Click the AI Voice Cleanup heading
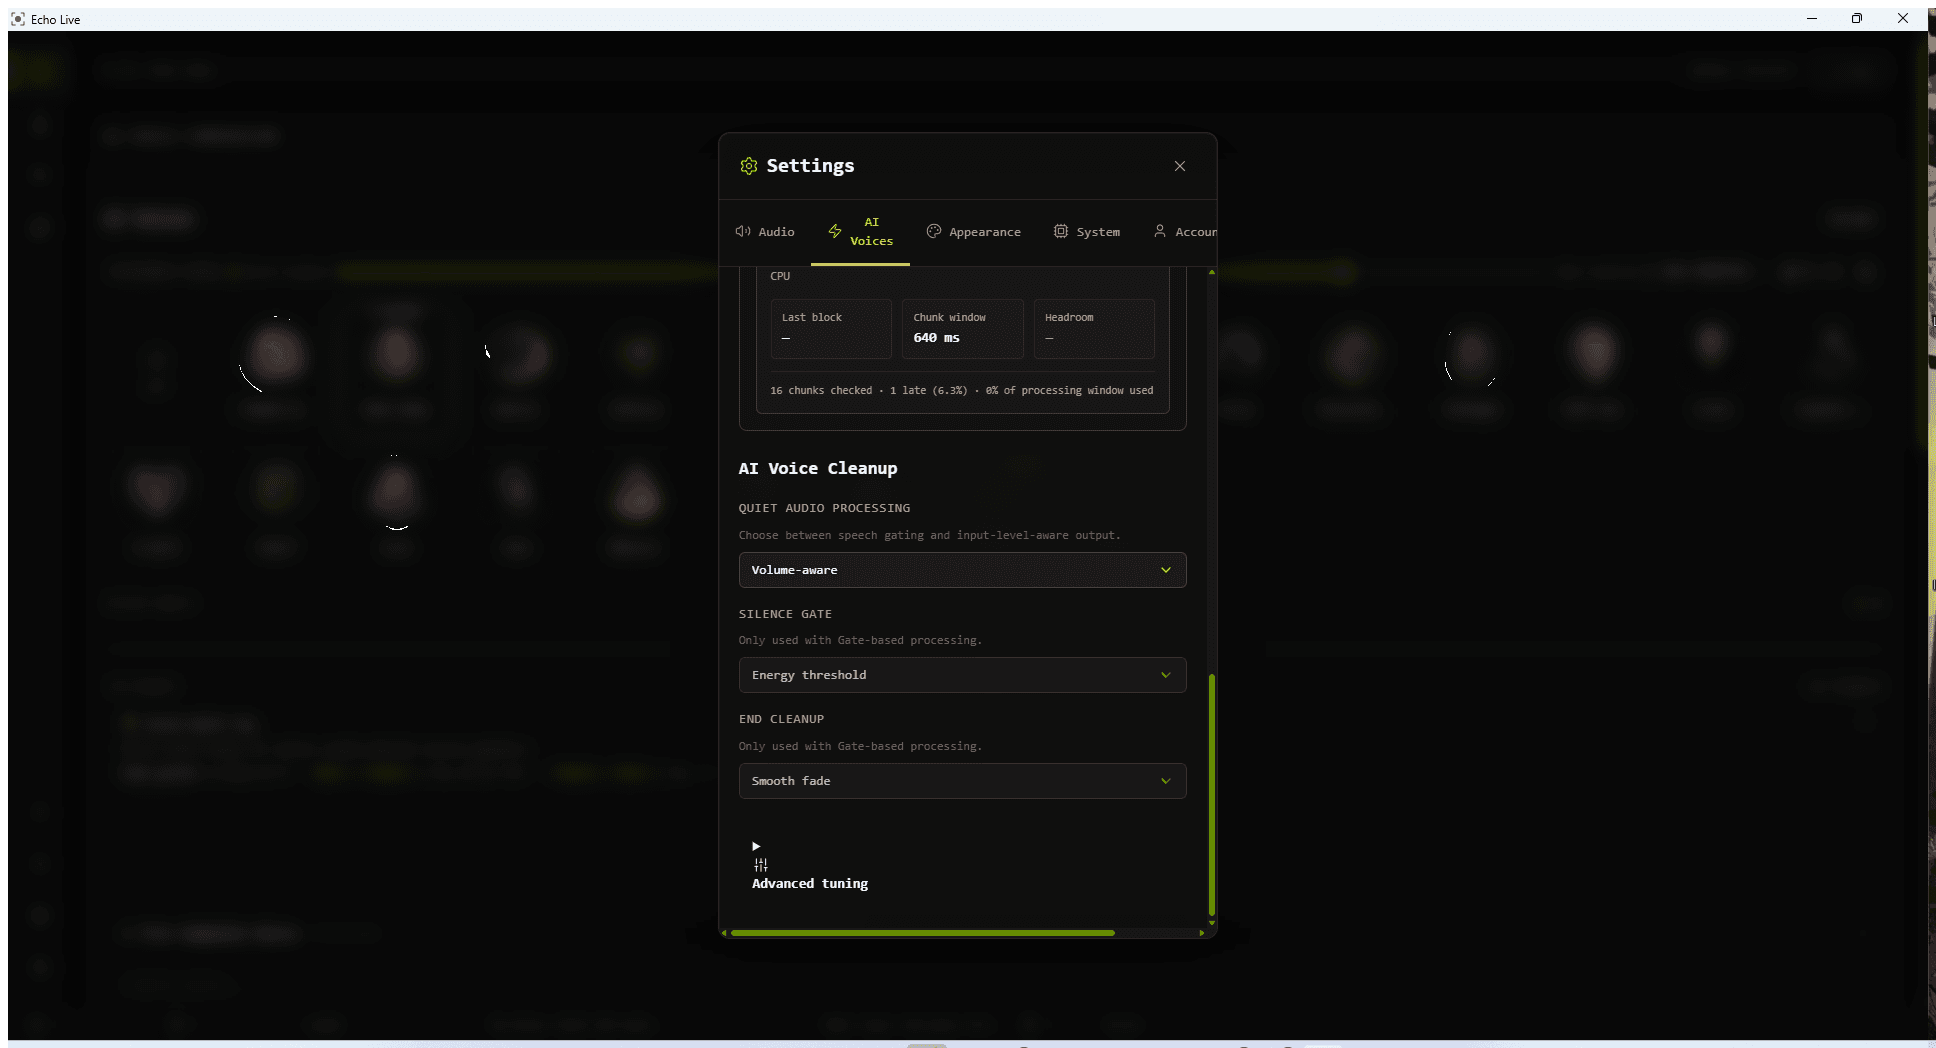The width and height of the screenshot is (1936, 1048). (818, 468)
